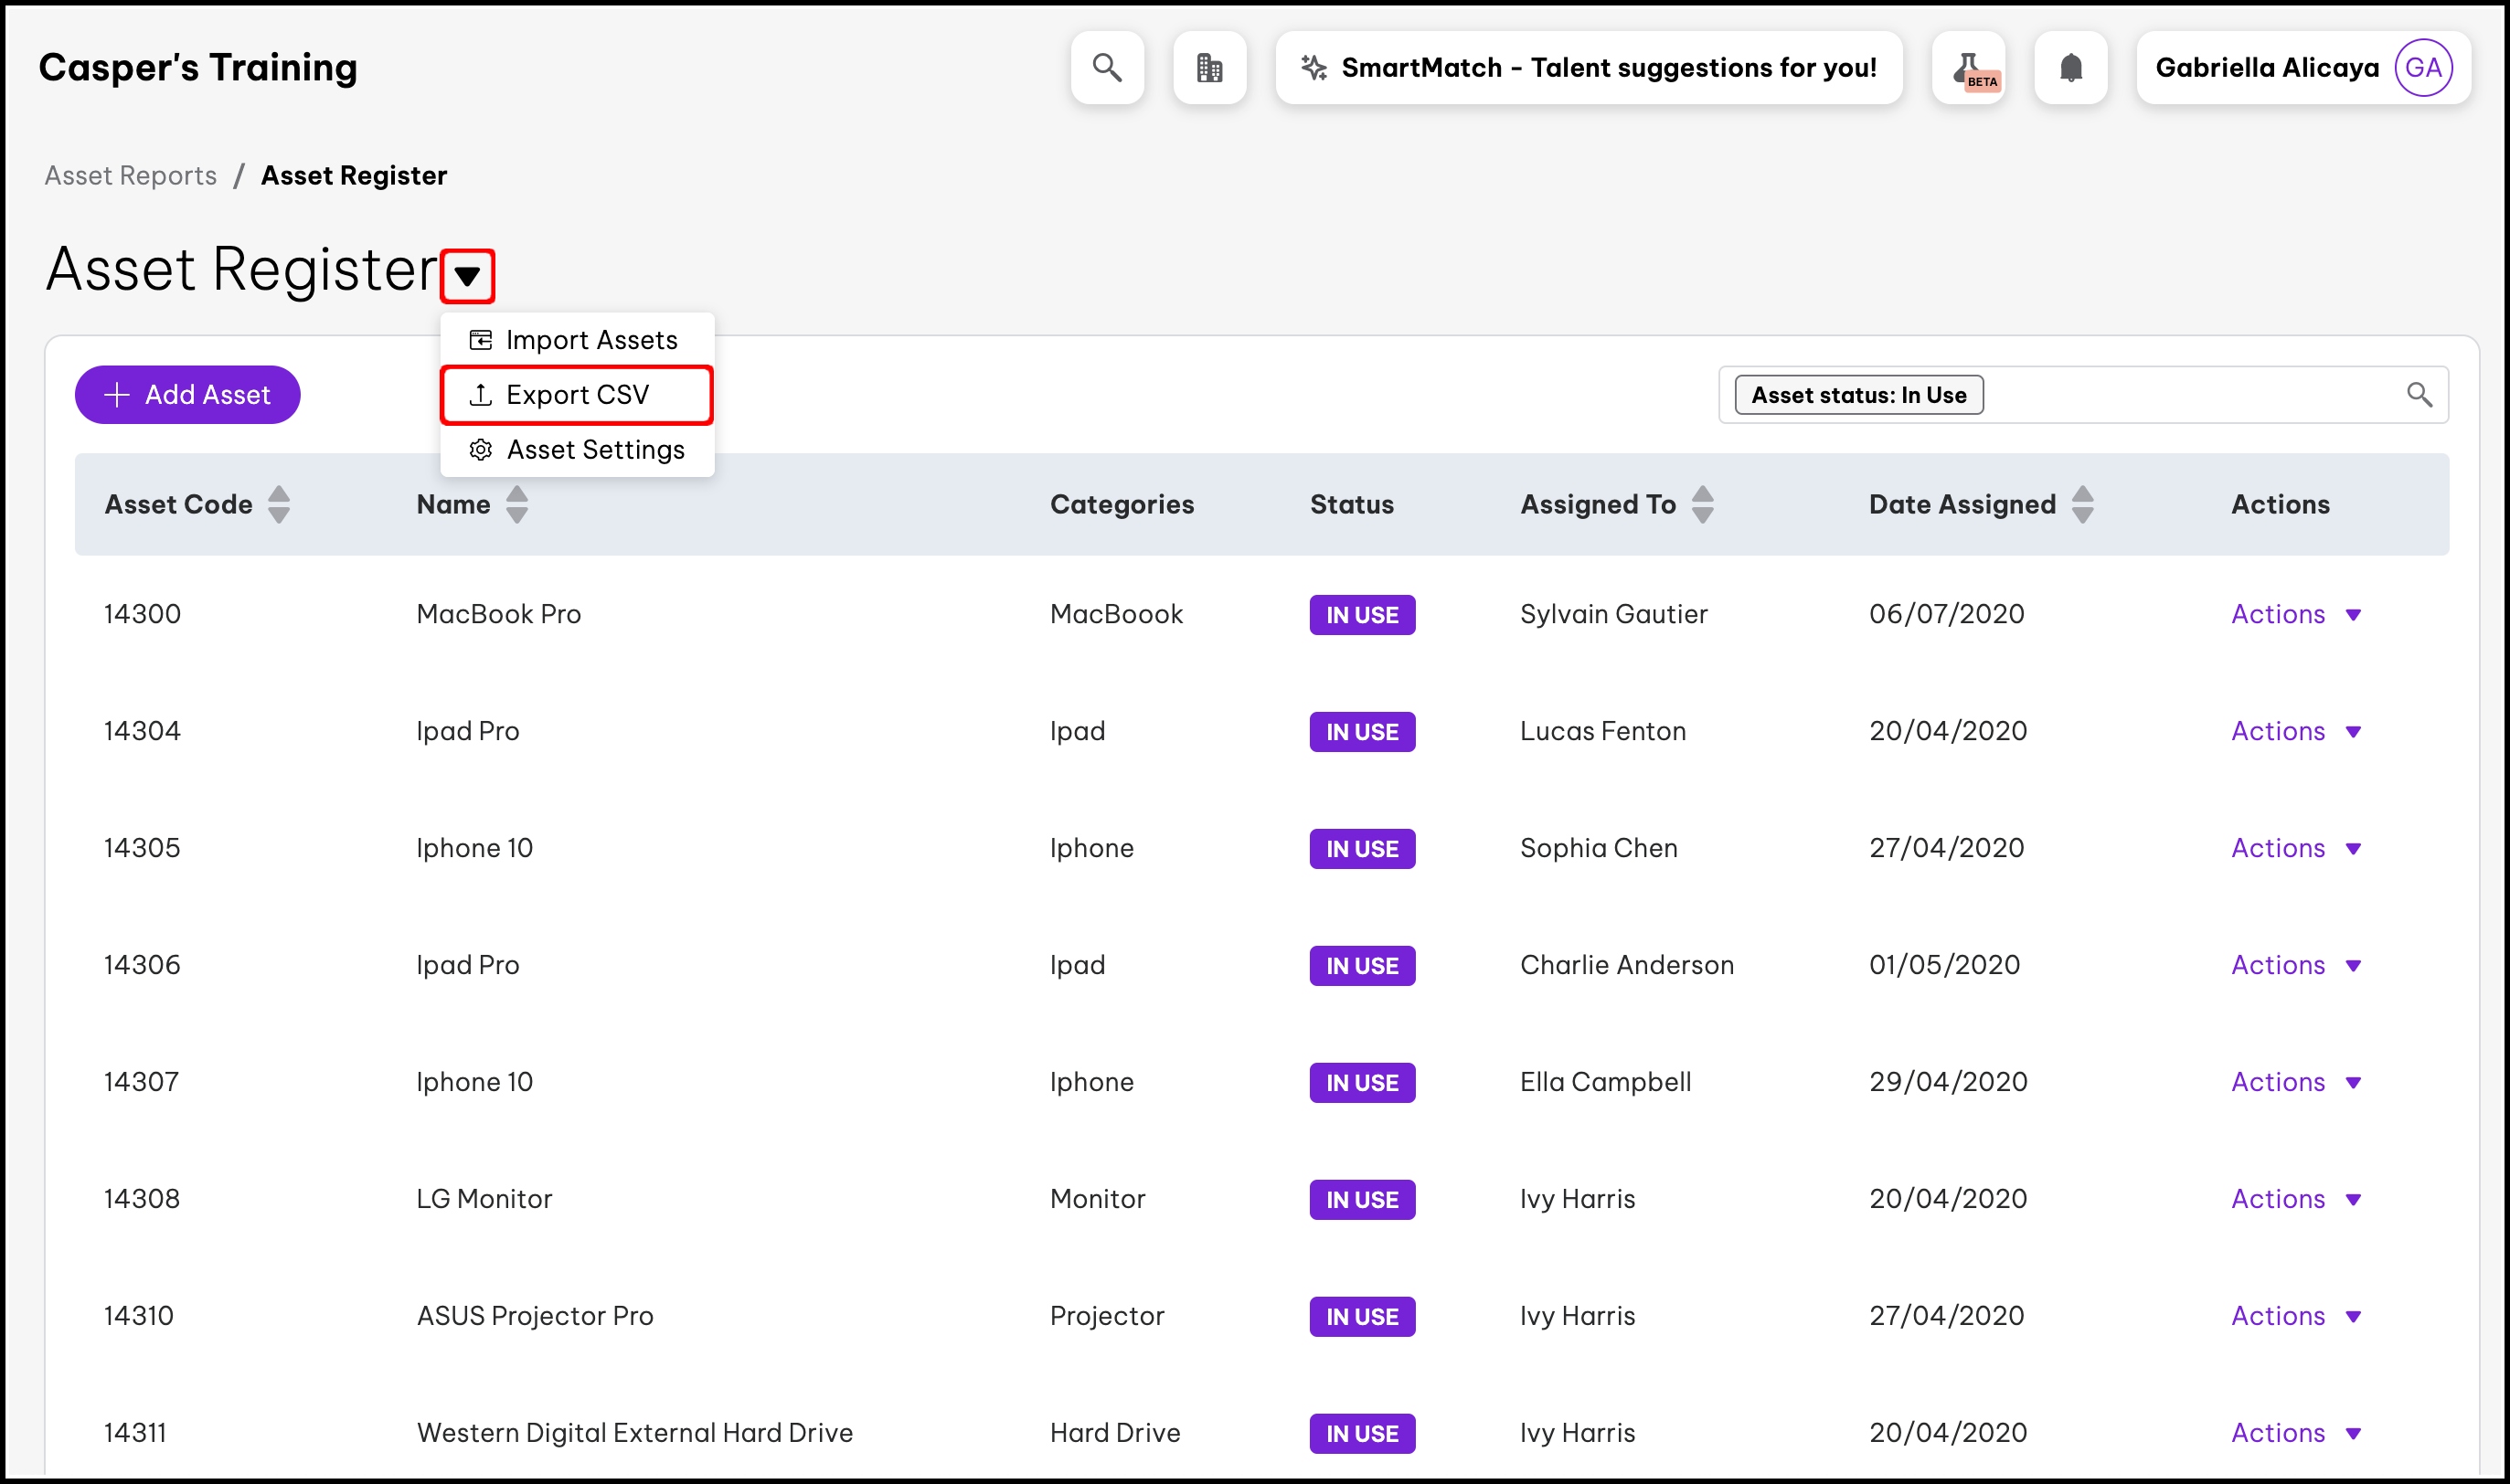The height and width of the screenshot is (1484, 2510).
Task: Open the beta flask icon
Action: coord(1968,68)
